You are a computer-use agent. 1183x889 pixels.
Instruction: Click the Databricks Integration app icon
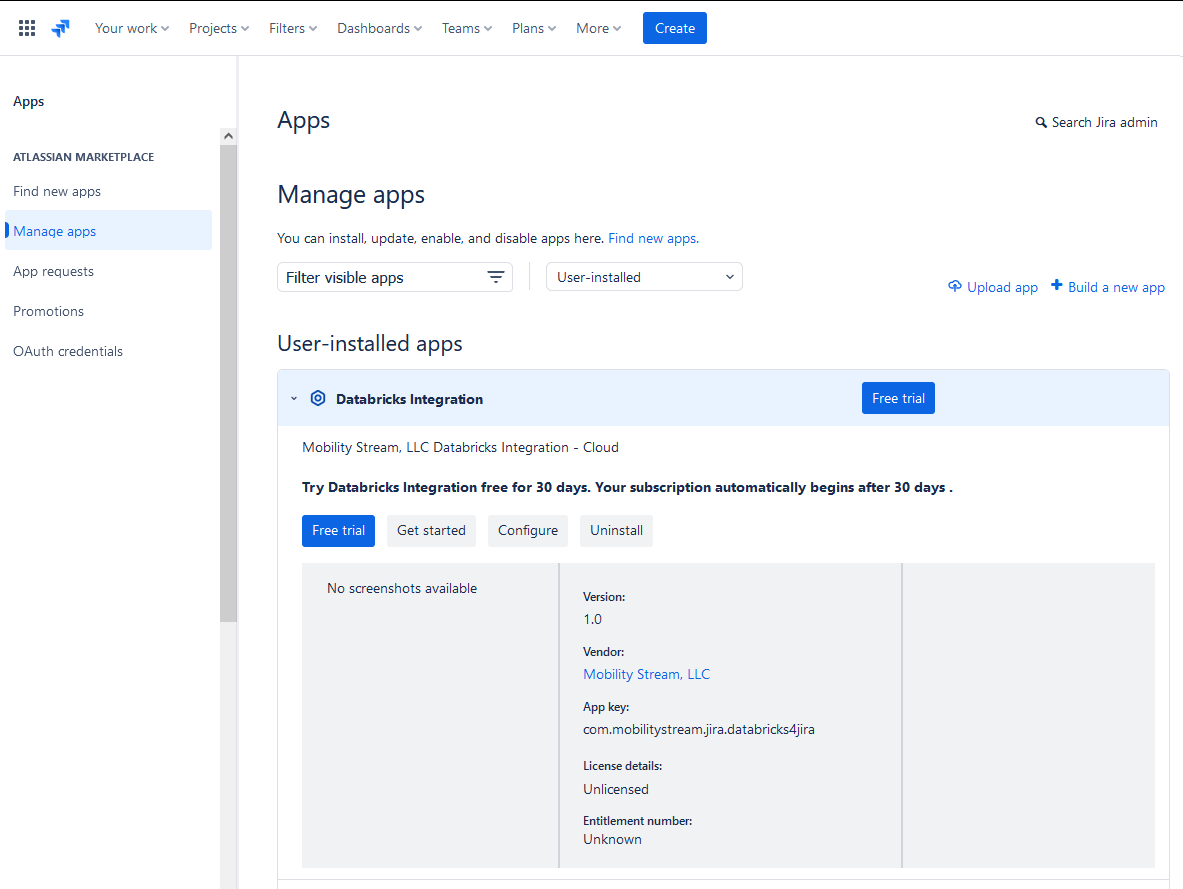pyautogui.click(x=318, y=398)
